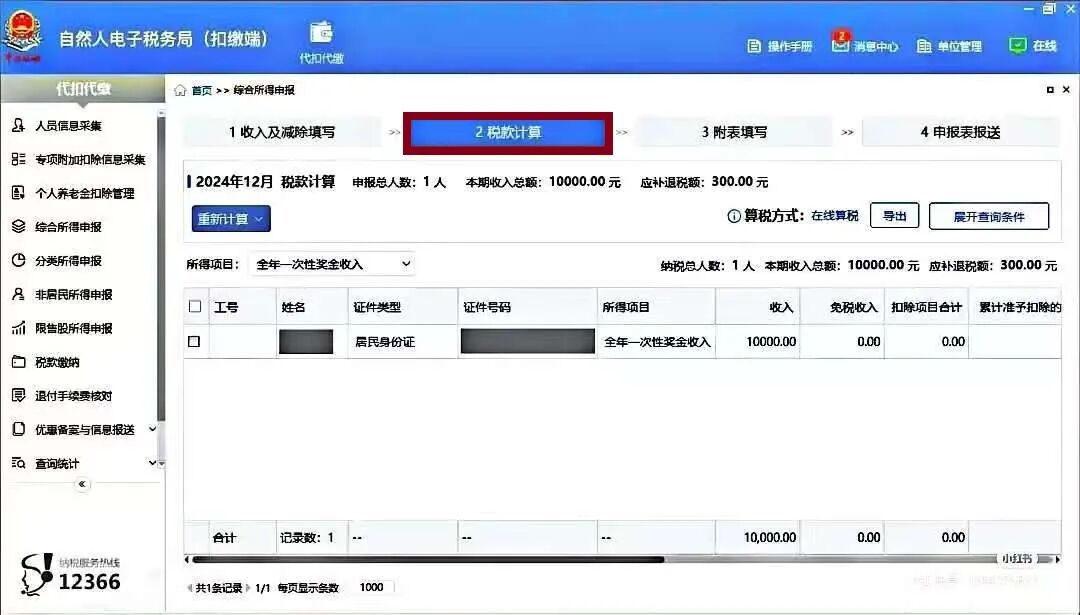Click 展开查询条件 to show search filters
The height and width of the screenshot is (615, 1080).
click(x=990, y=215)
